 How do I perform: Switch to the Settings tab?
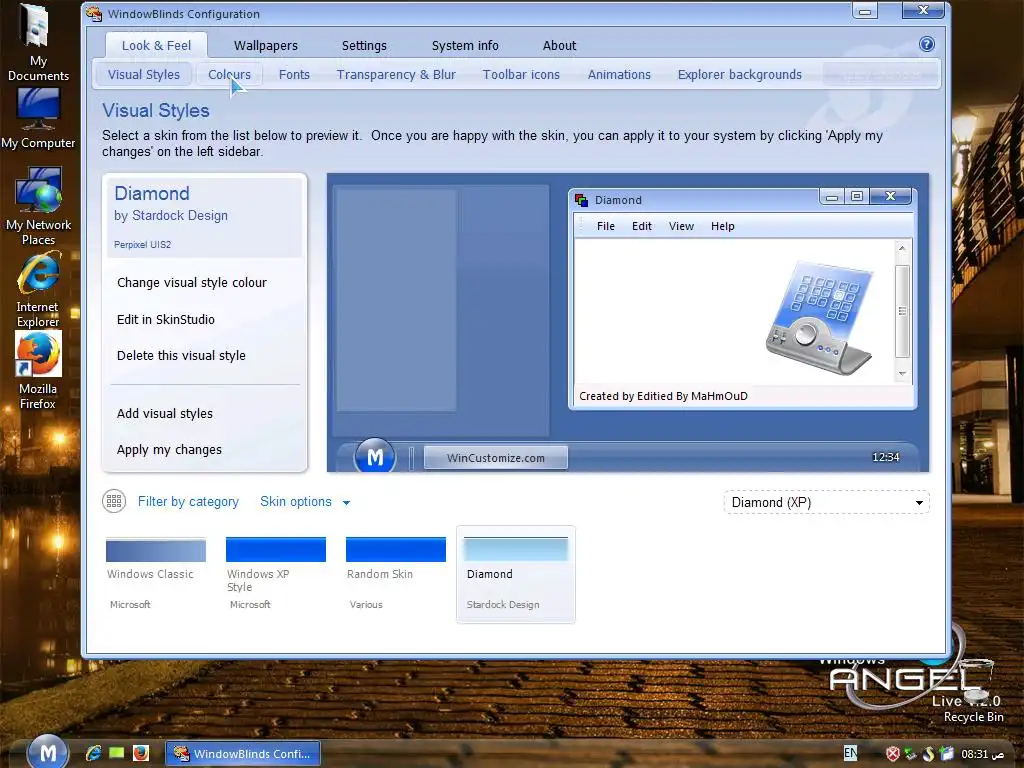point(364,46)
